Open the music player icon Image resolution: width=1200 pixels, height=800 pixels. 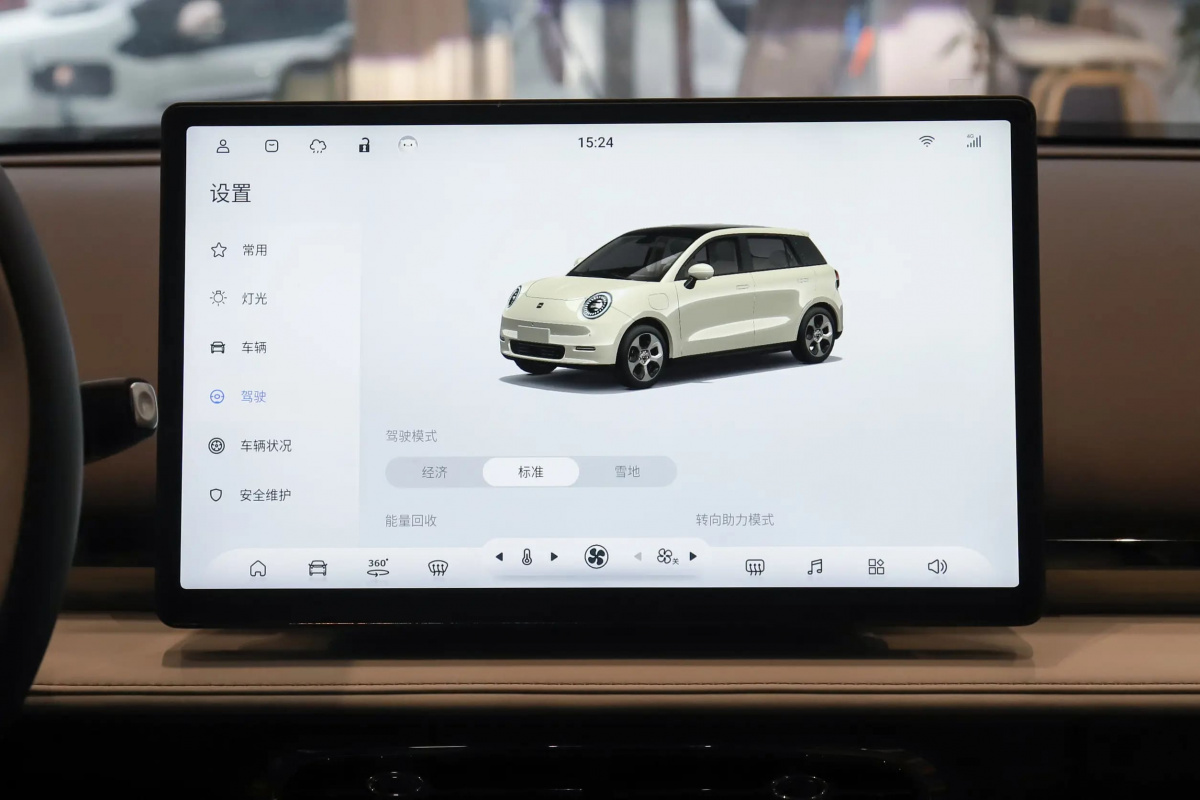815,567
